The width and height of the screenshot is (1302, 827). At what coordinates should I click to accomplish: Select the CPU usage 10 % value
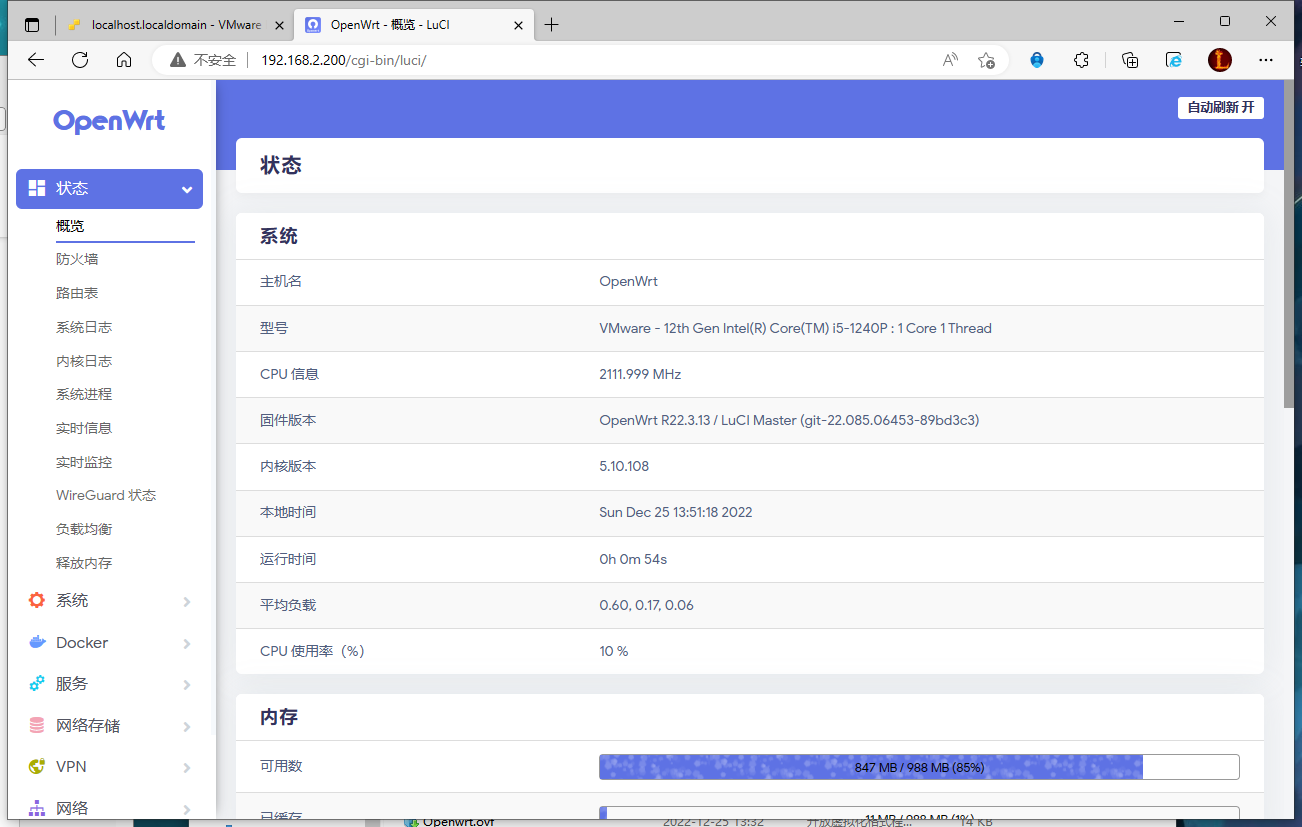click(x=614, y=651)
